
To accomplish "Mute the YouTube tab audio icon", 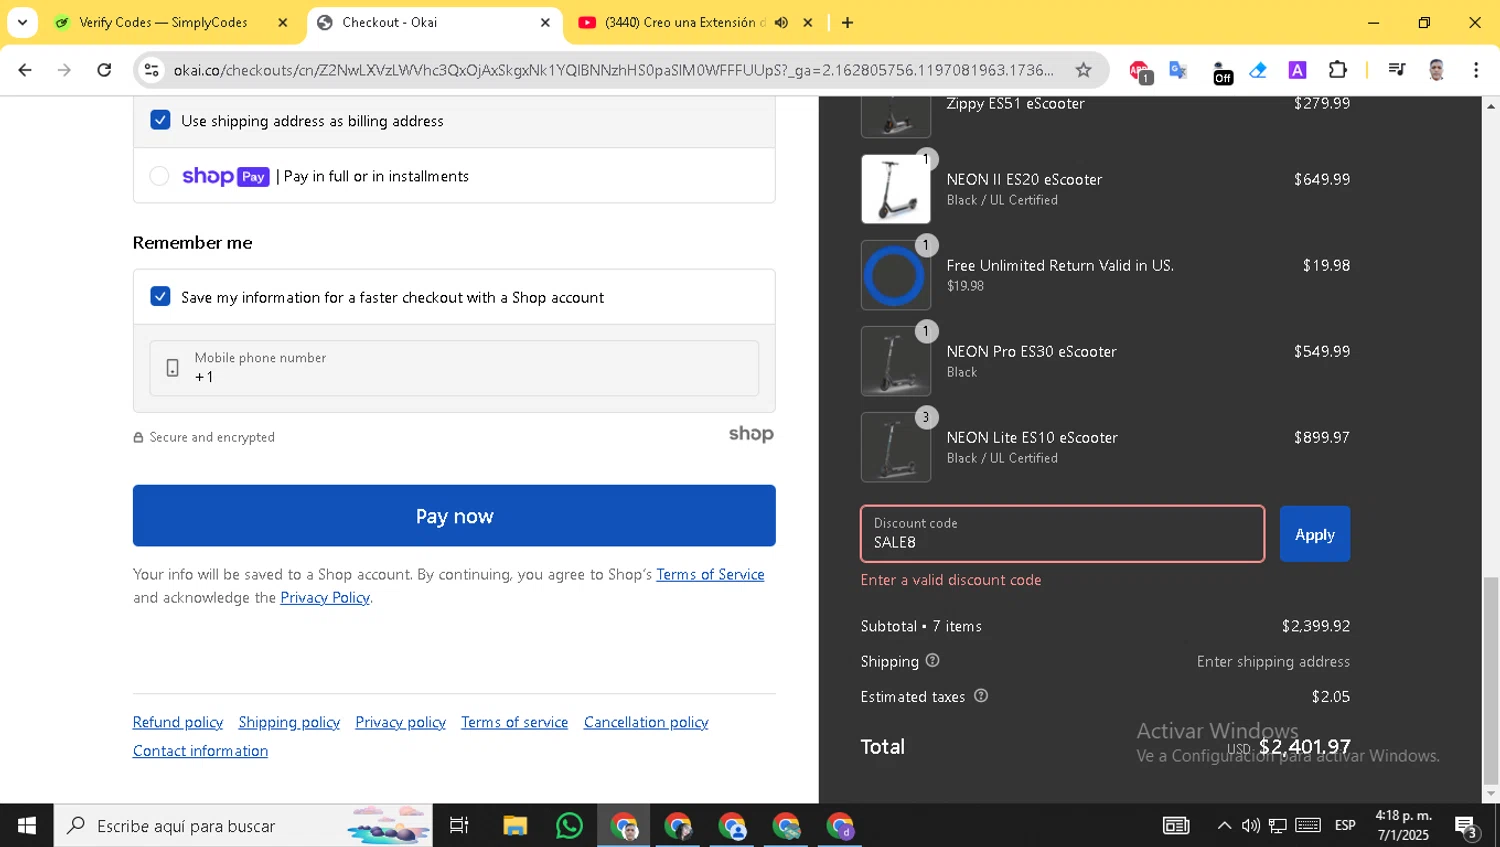I will coord(781,22).
